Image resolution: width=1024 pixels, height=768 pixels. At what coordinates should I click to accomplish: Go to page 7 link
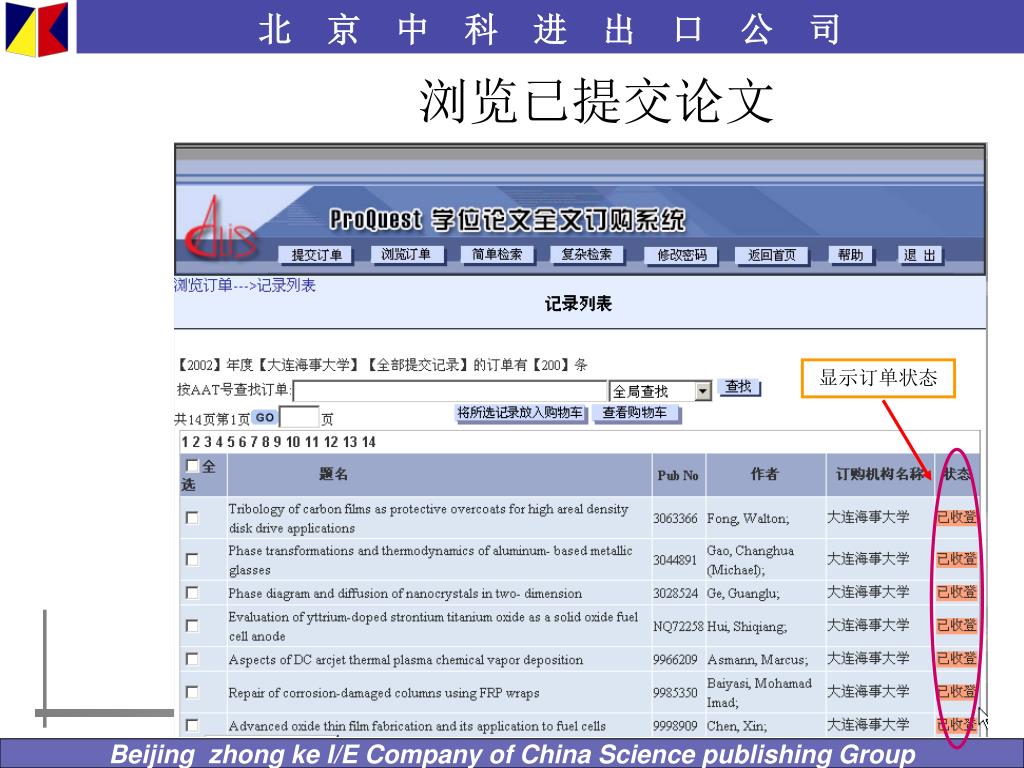tap(253, 442)
